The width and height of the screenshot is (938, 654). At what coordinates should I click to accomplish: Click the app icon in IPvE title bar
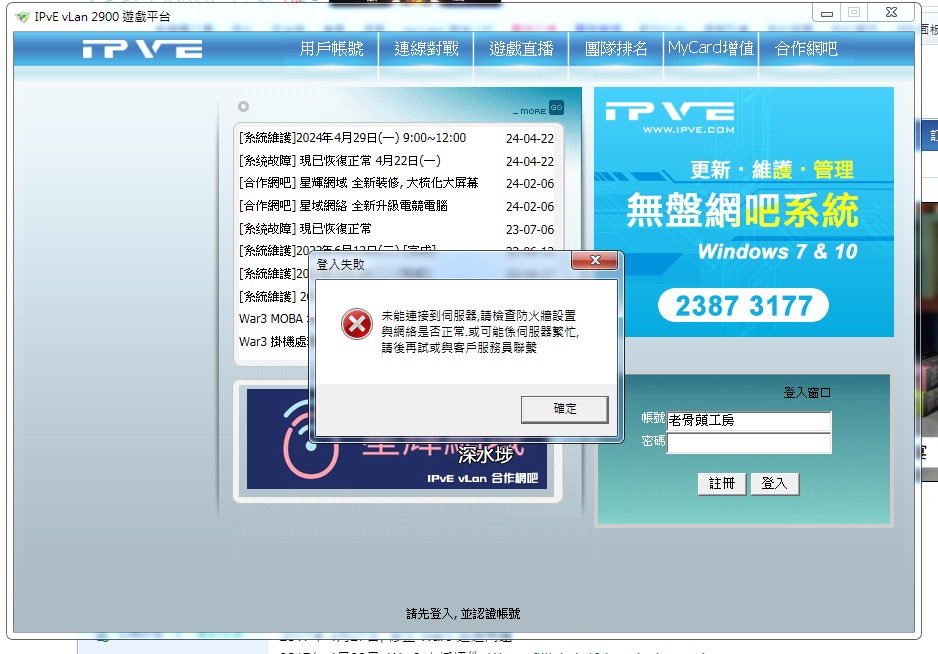tap(23, 17)
